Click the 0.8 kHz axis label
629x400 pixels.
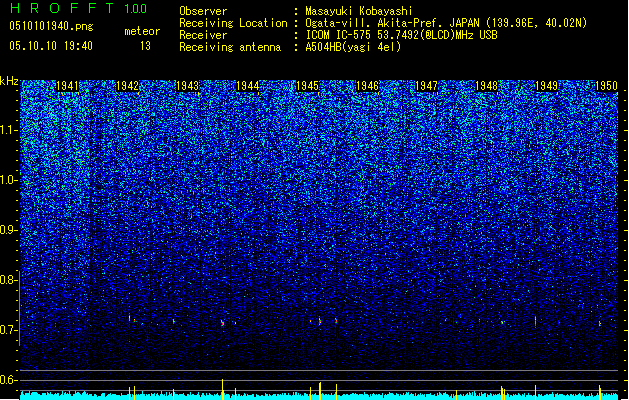(x=8, y=280)
